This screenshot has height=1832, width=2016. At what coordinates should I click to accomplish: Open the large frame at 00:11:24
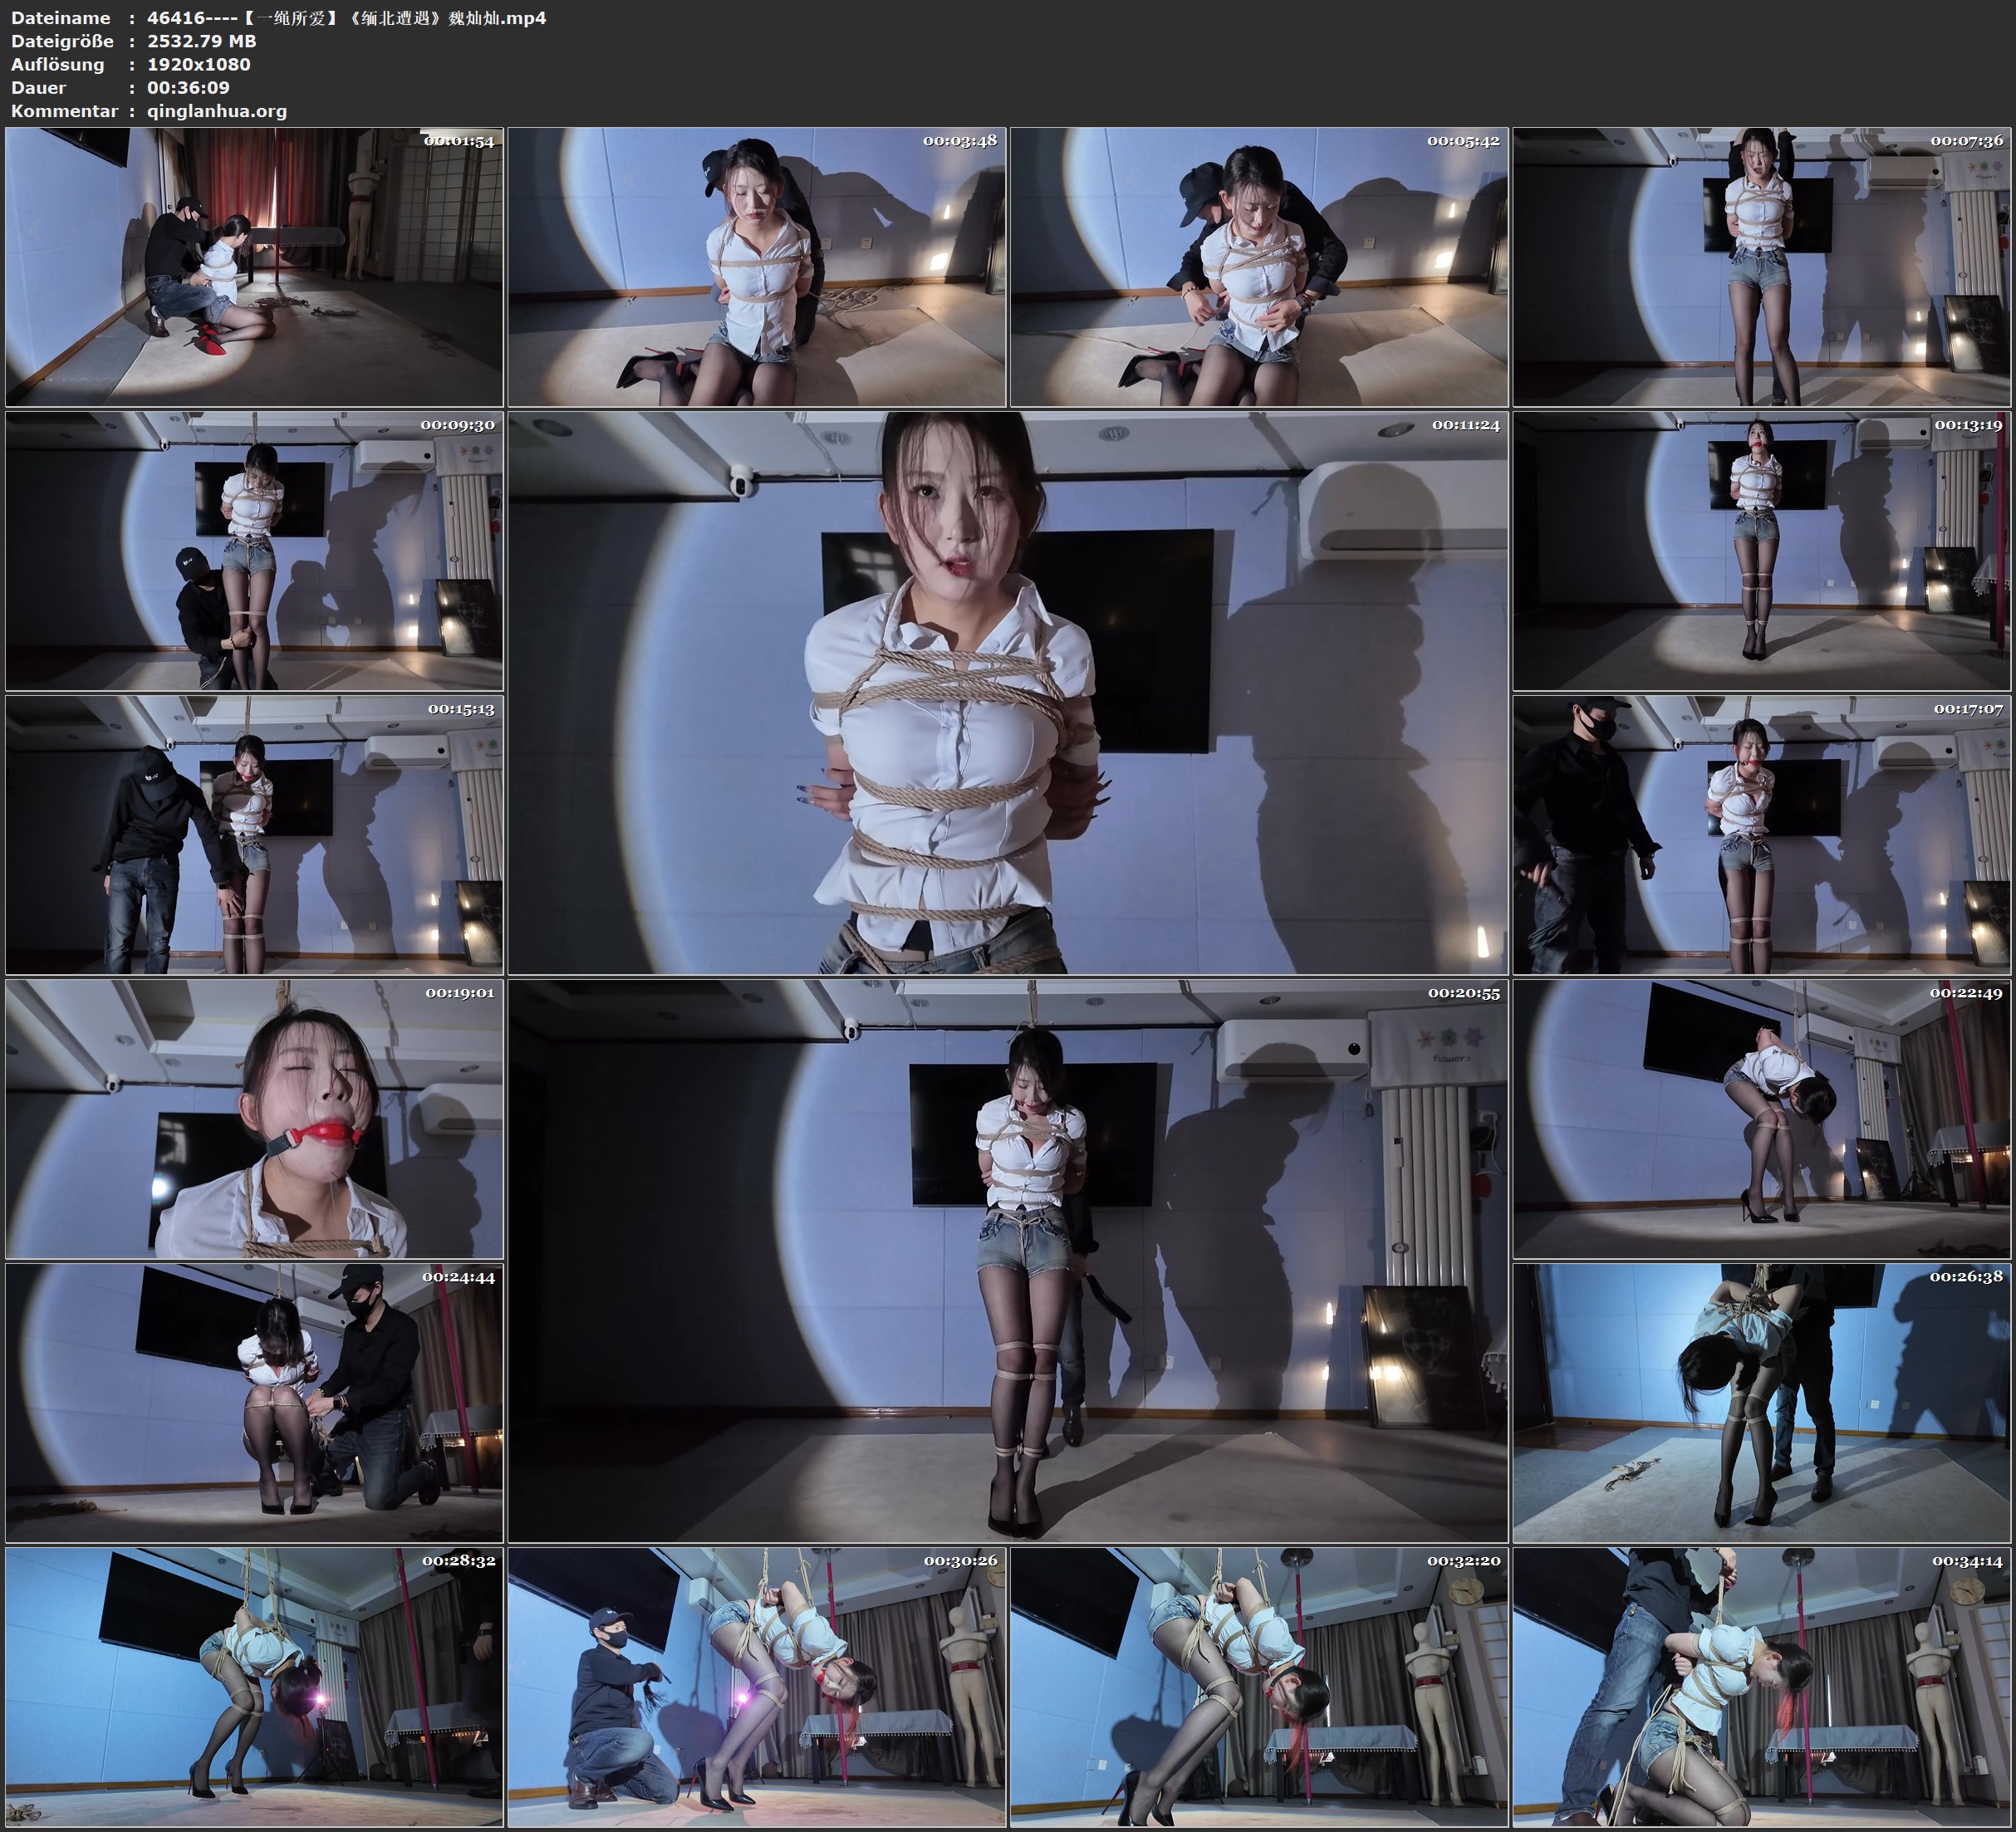click(x=1008, y=693)
